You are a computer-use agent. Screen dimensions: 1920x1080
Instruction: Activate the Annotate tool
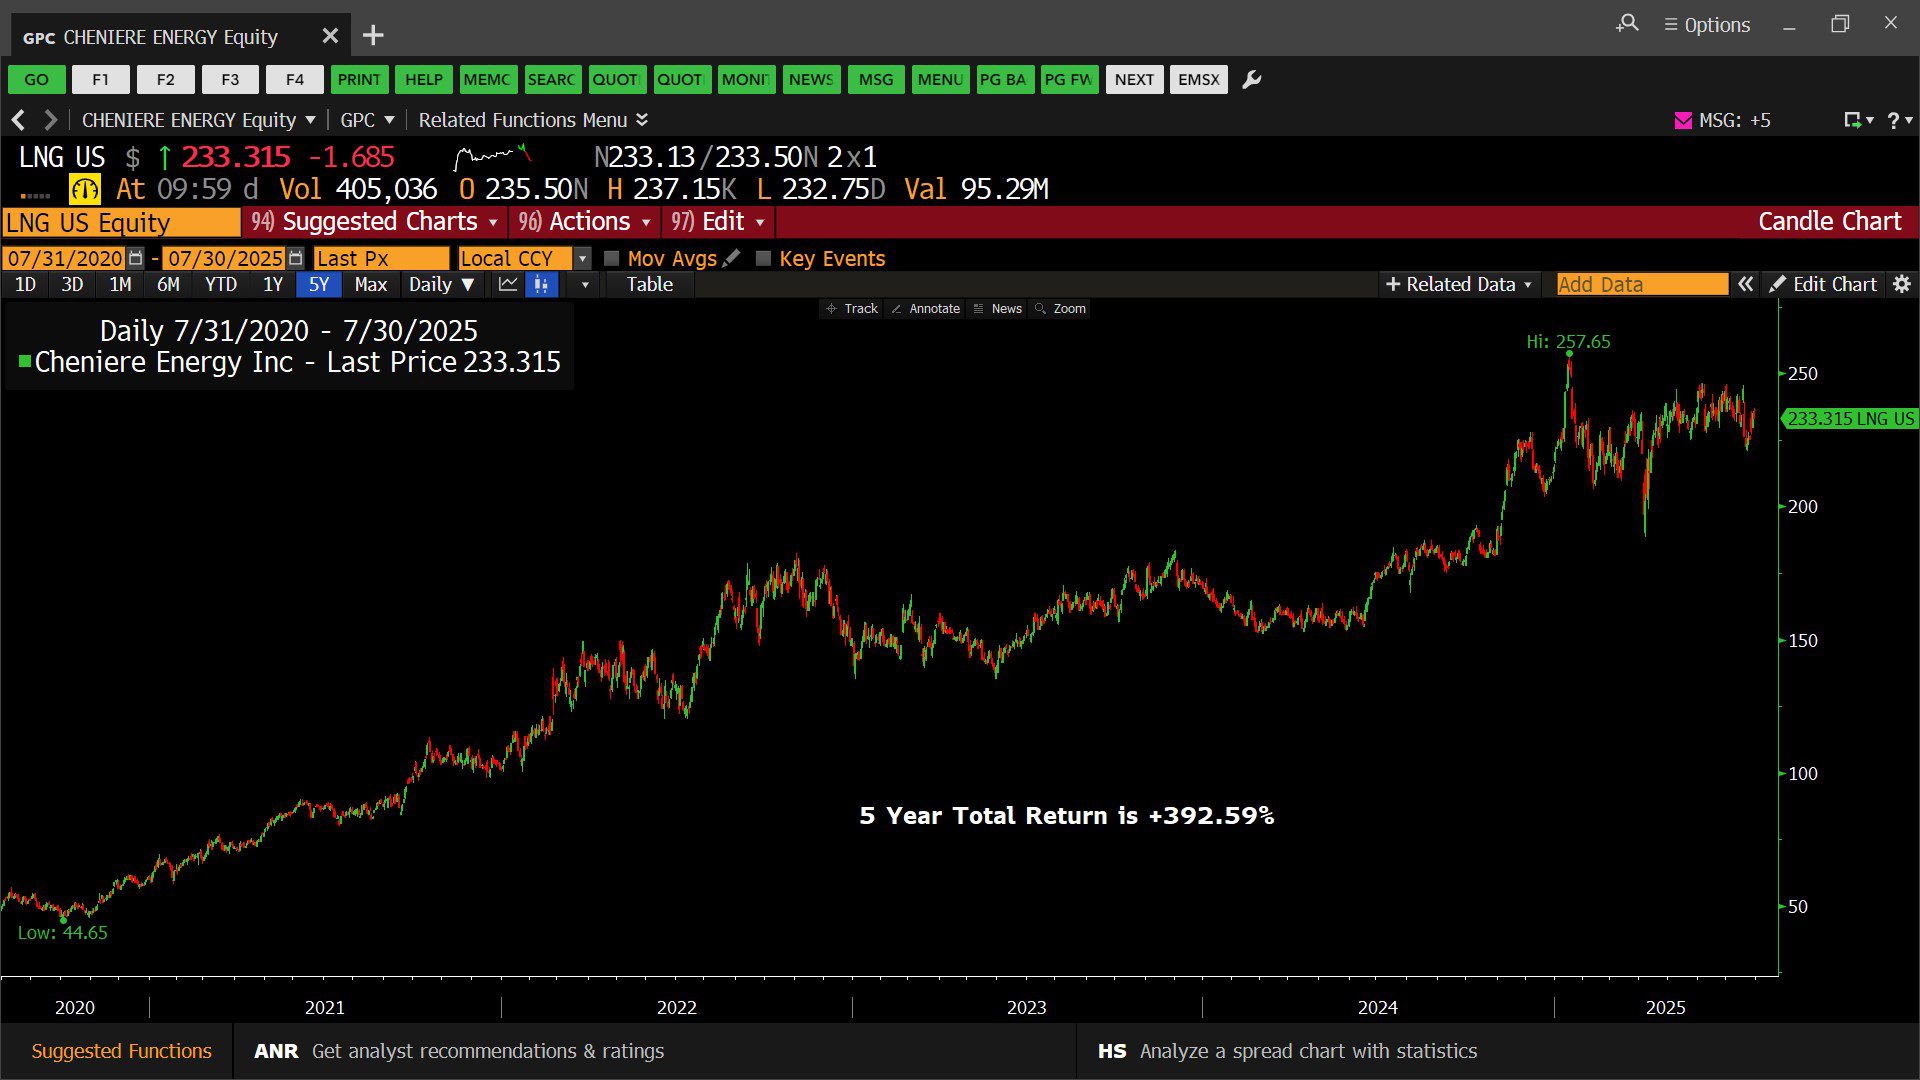(926, 308)
